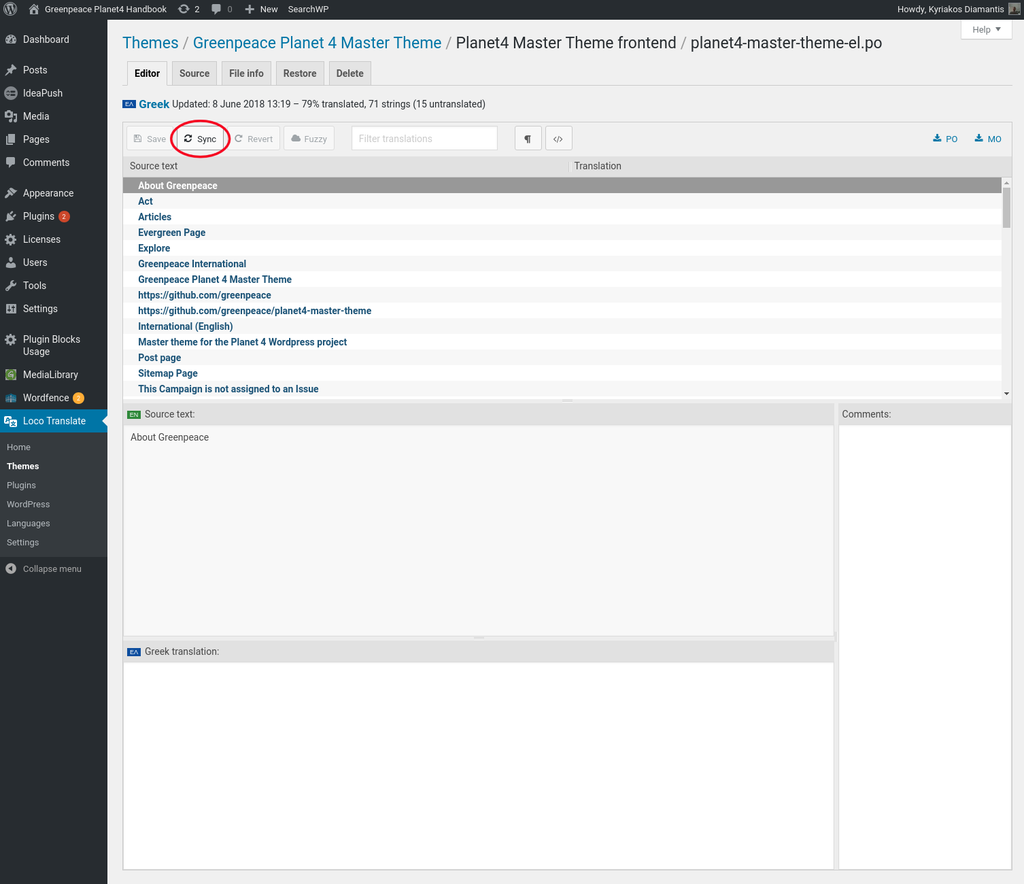This screenshot has width=1024, height=884.
Task: Click the Collapse menu arrow icon
Action: [11, 569]
